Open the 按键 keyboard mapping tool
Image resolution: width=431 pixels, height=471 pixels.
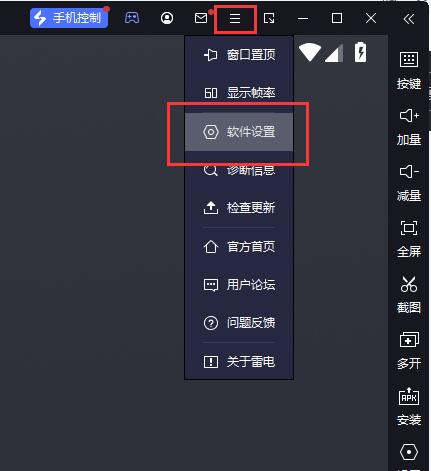pos(409,71)
